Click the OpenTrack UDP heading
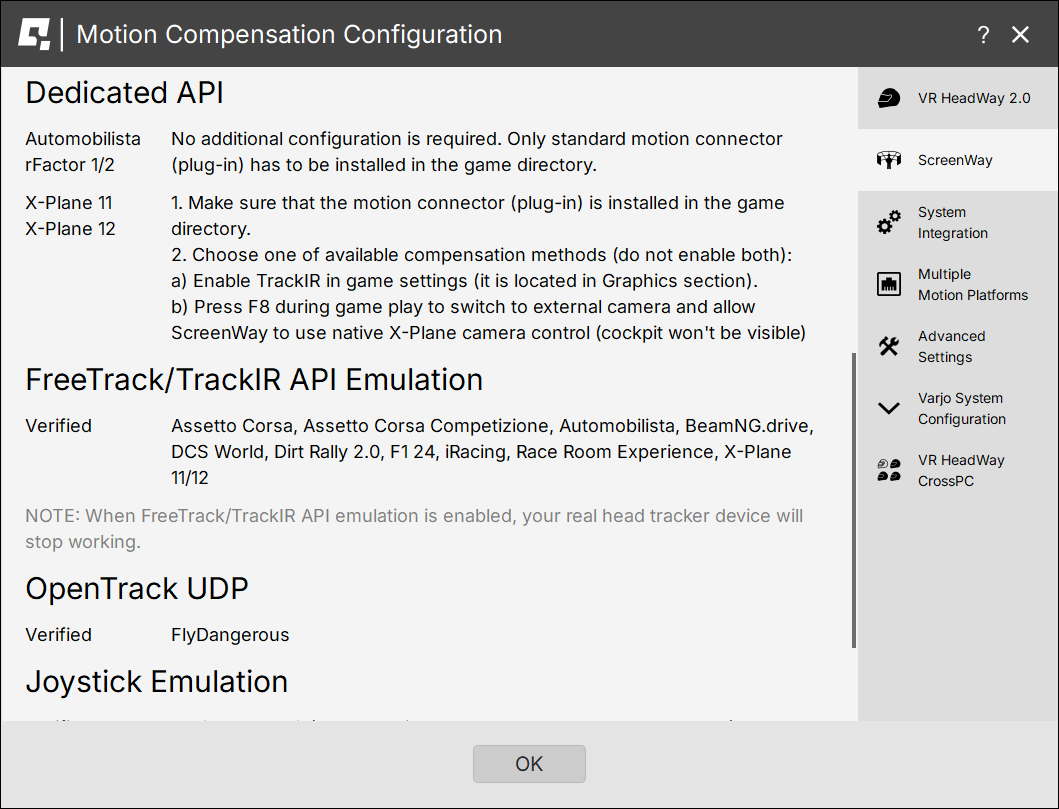The image size is (1059, 809). click(137, 589)
